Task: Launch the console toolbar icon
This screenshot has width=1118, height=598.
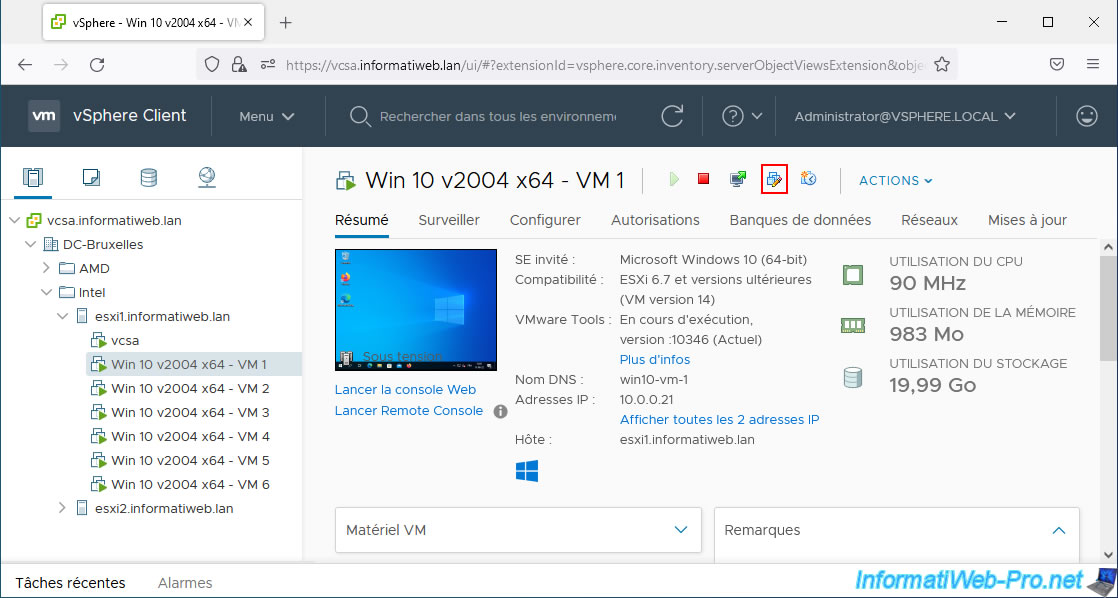Action: pos(738,179)
